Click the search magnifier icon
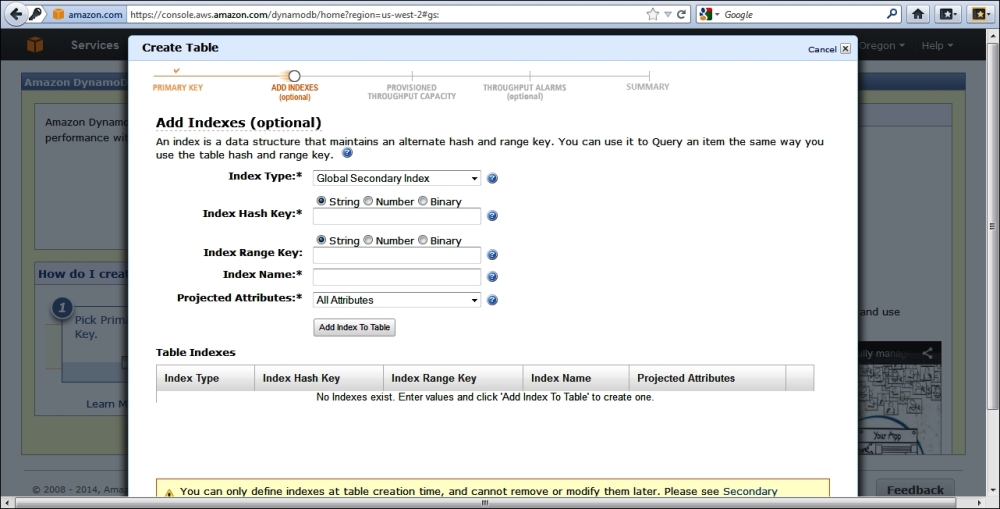The height and width of the screenshot is (509, 1000). pos(892,13)
